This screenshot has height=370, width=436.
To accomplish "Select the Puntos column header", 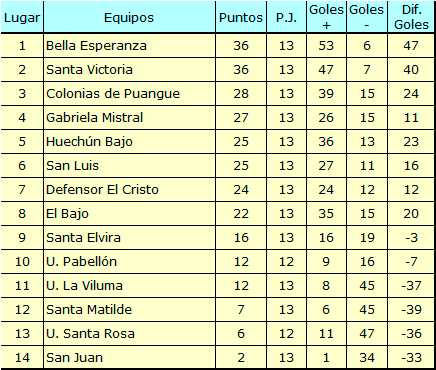I will pyautogui.click(x=241, y=17).
